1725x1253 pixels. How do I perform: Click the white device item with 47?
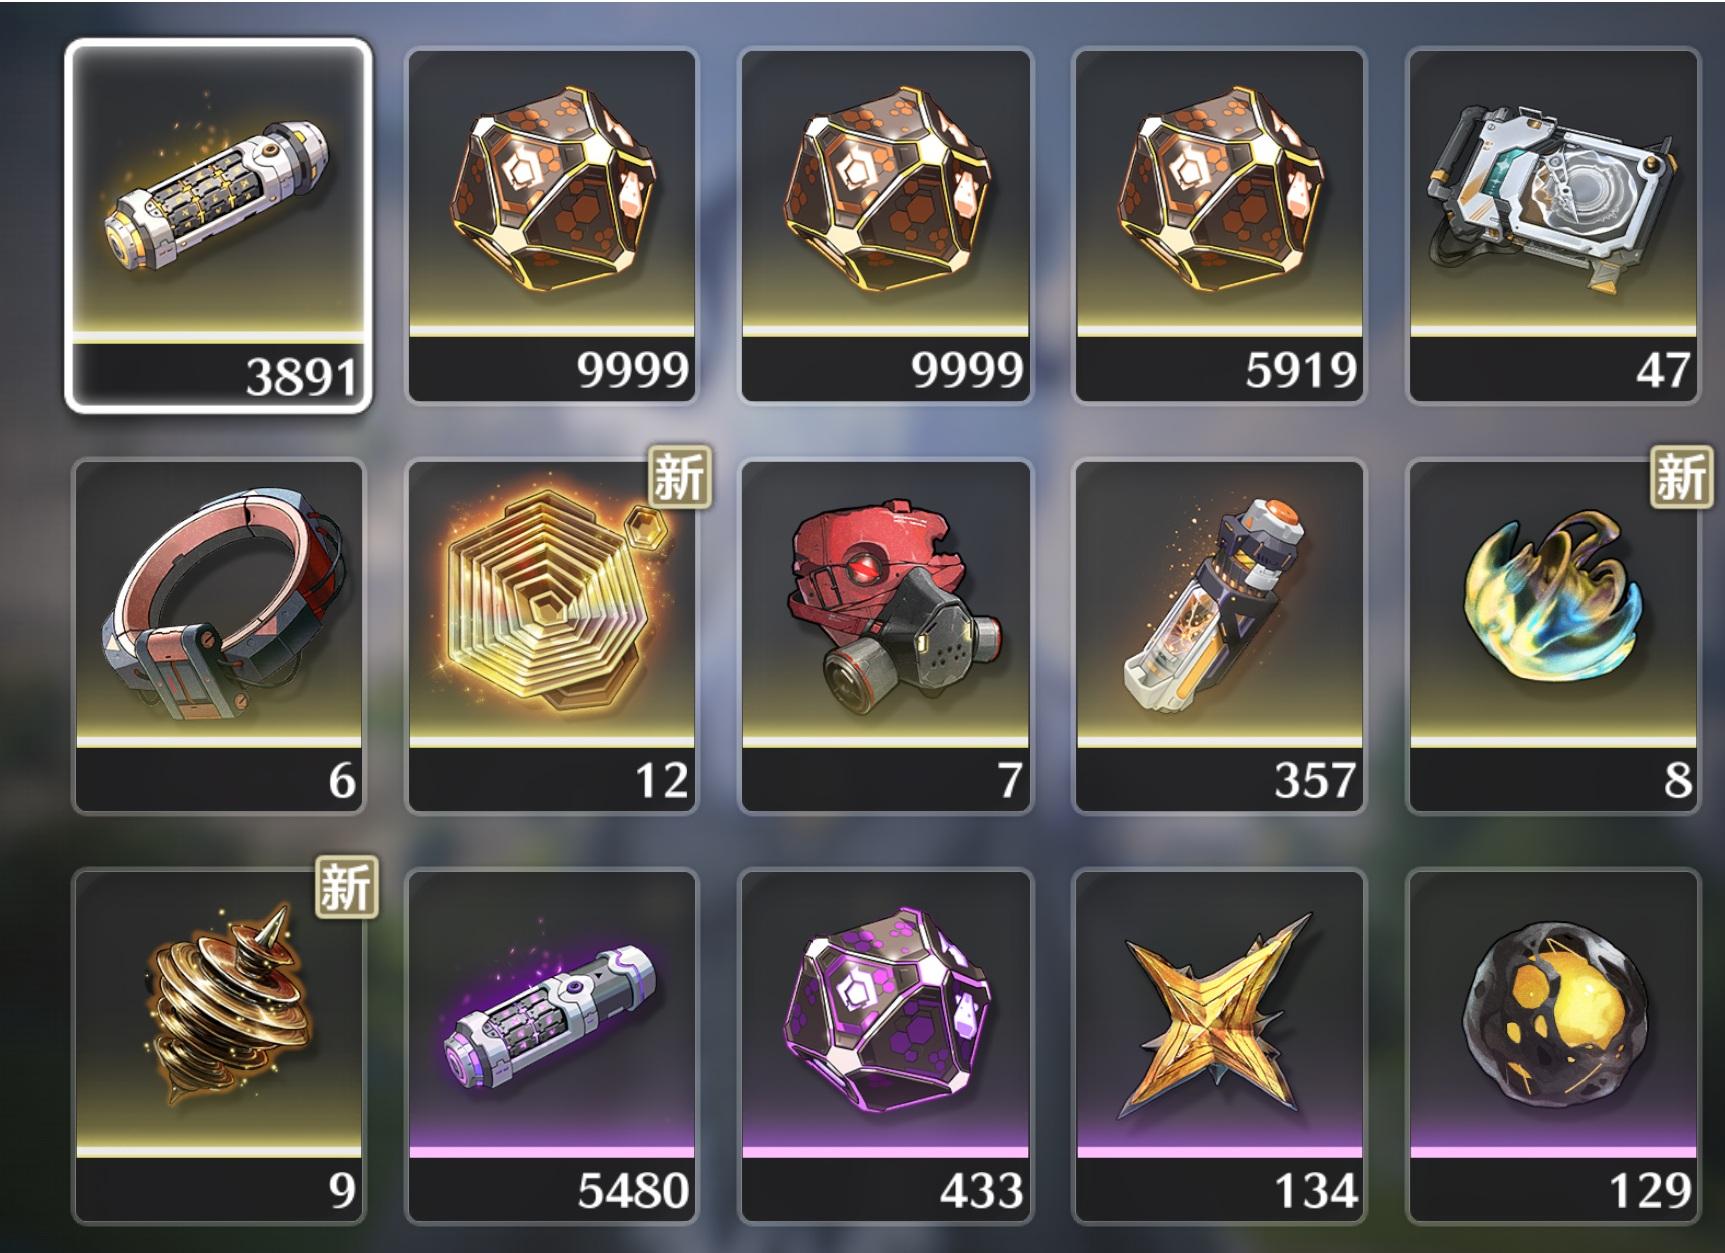1552,225
